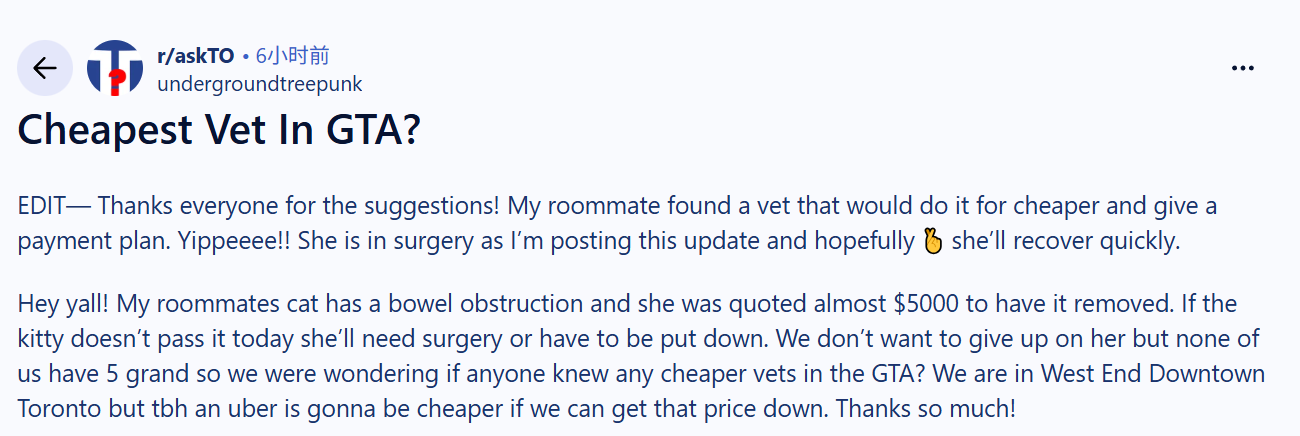Click the word EDIT in the update

(x=41, y=207)
